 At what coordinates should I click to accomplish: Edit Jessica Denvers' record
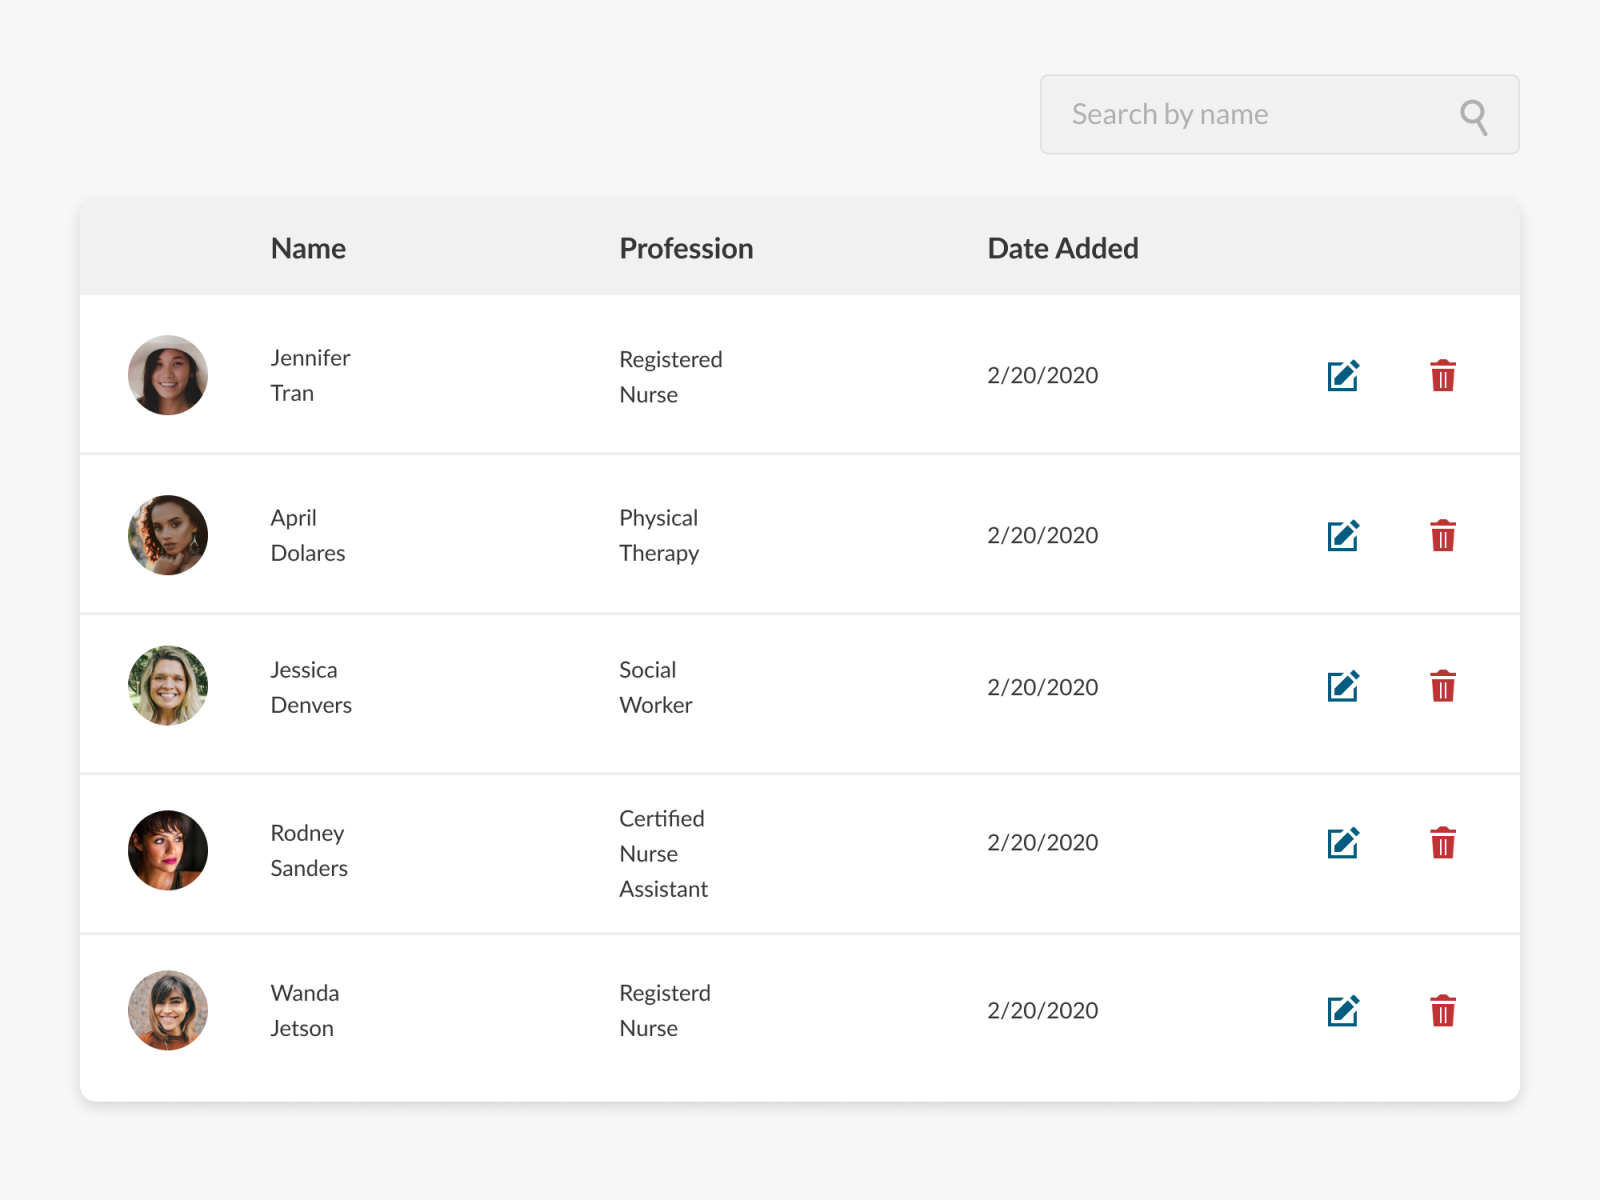tap(1343, 687)
